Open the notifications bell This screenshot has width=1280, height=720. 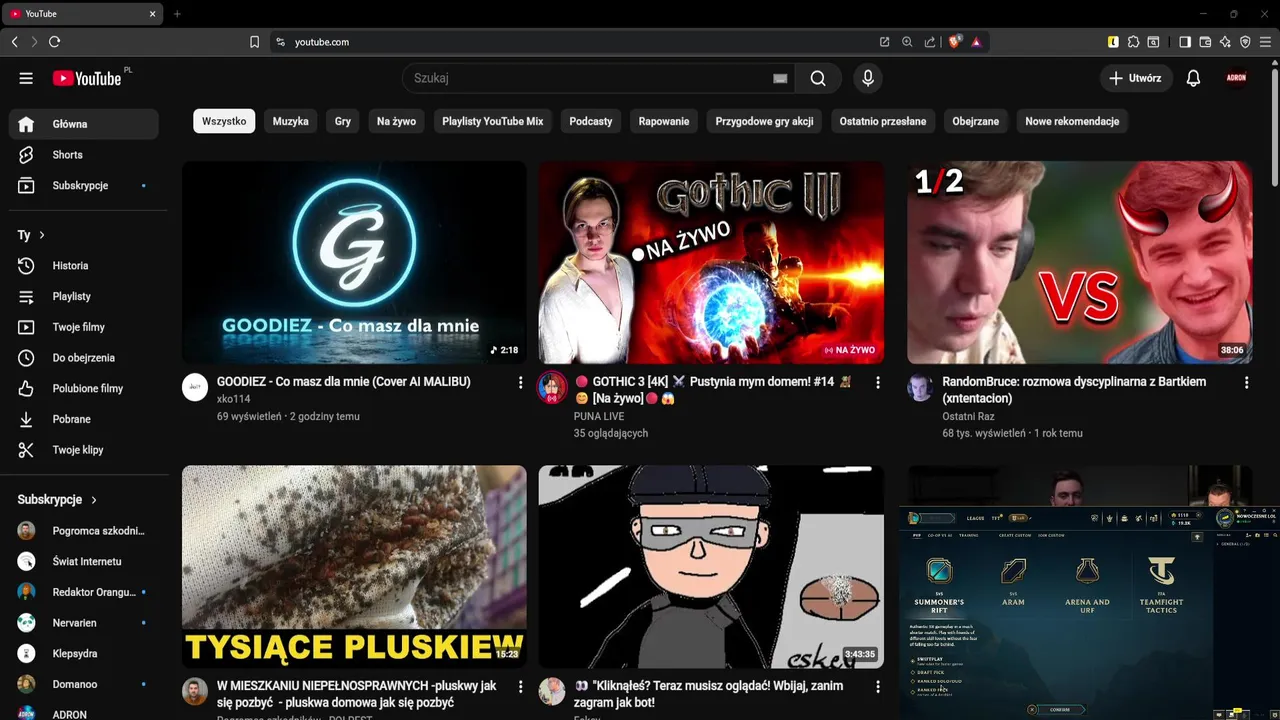click(x=1193, y=78)
